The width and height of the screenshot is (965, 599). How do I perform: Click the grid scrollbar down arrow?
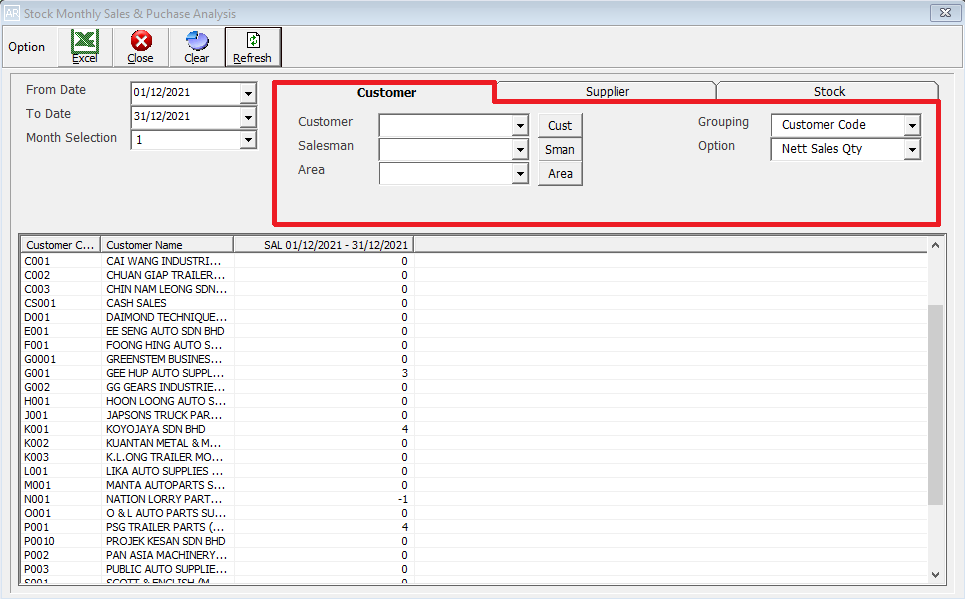pos(935,574)
